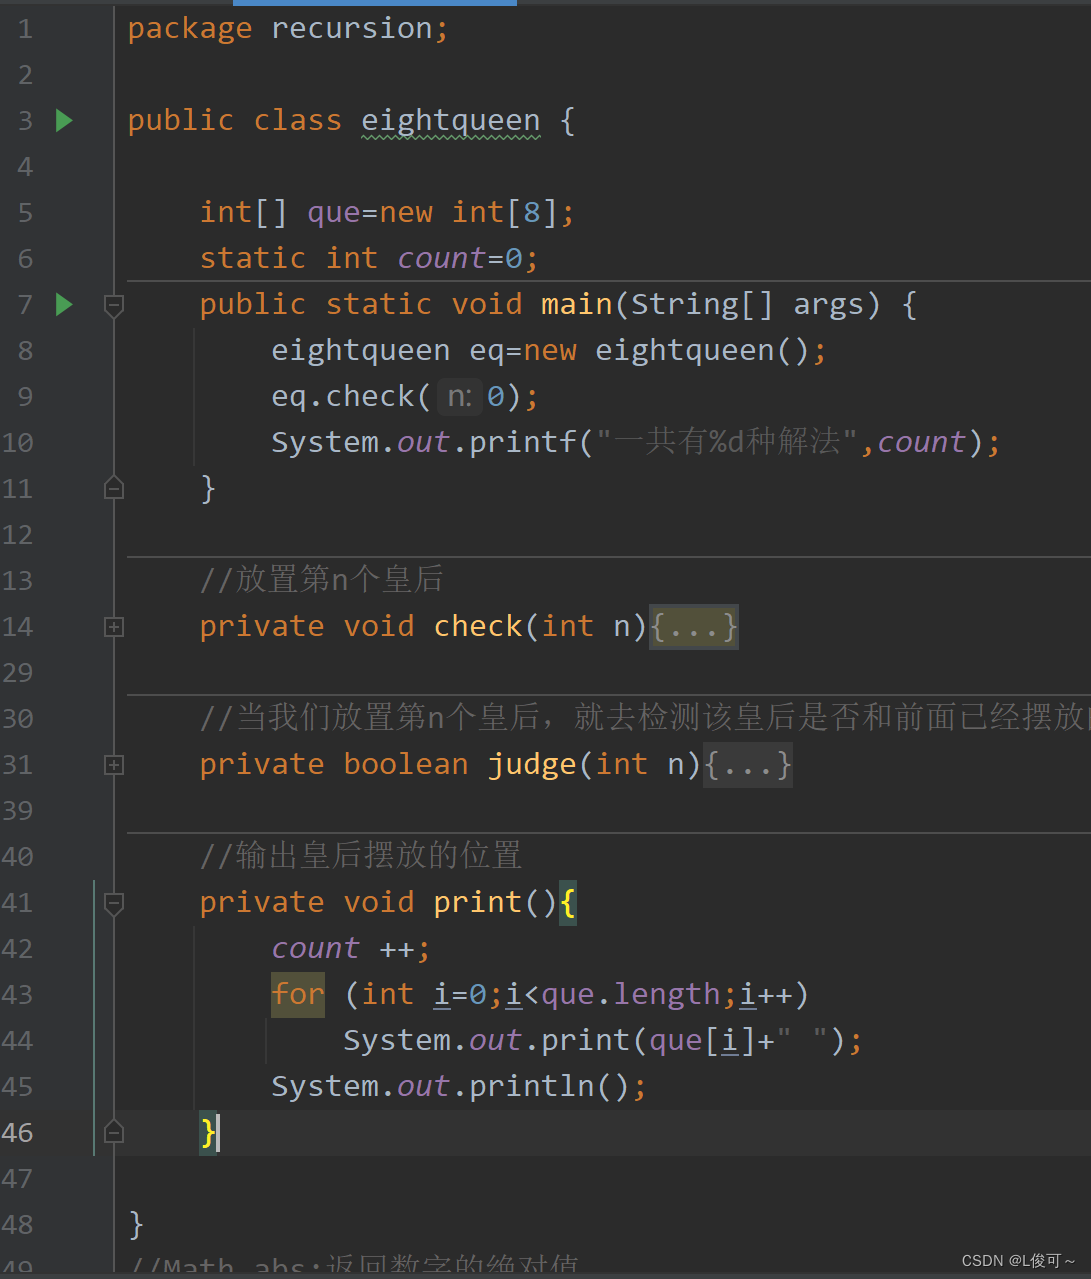Collapse the main method using its gutter marker
The height and width of the screenshot is (1279, 1091).
113,305
